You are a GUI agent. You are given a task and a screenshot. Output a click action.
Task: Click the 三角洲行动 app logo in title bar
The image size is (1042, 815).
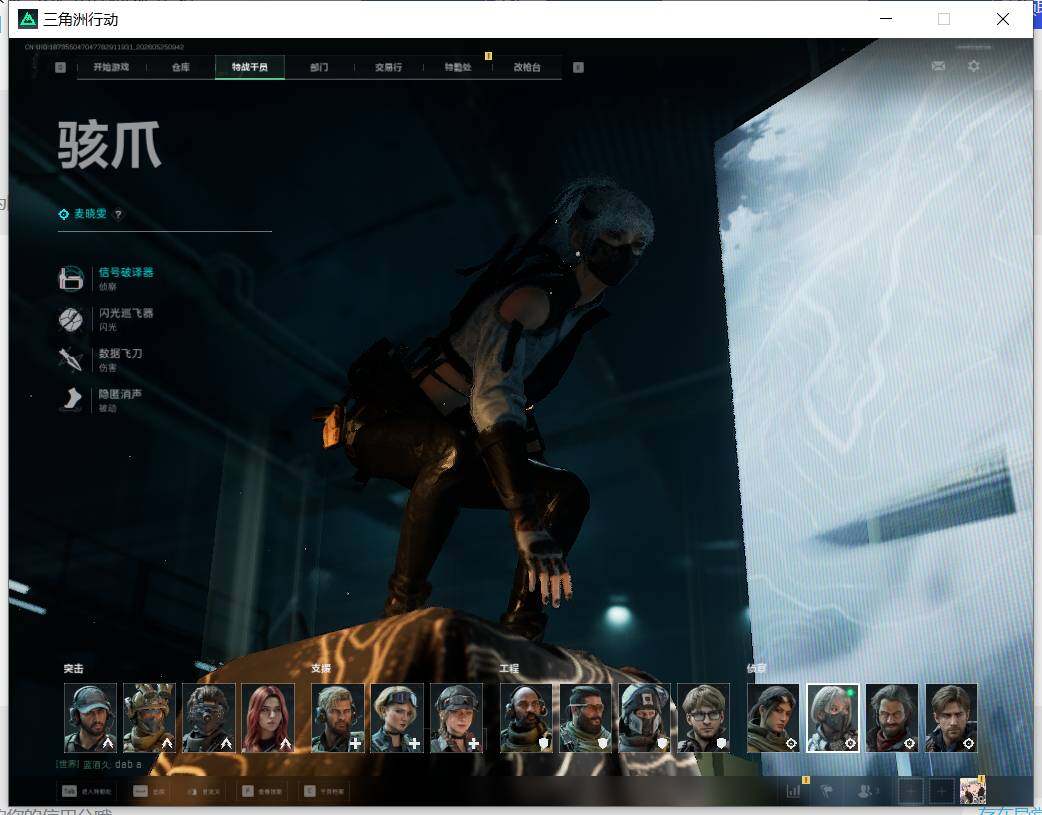28,19
